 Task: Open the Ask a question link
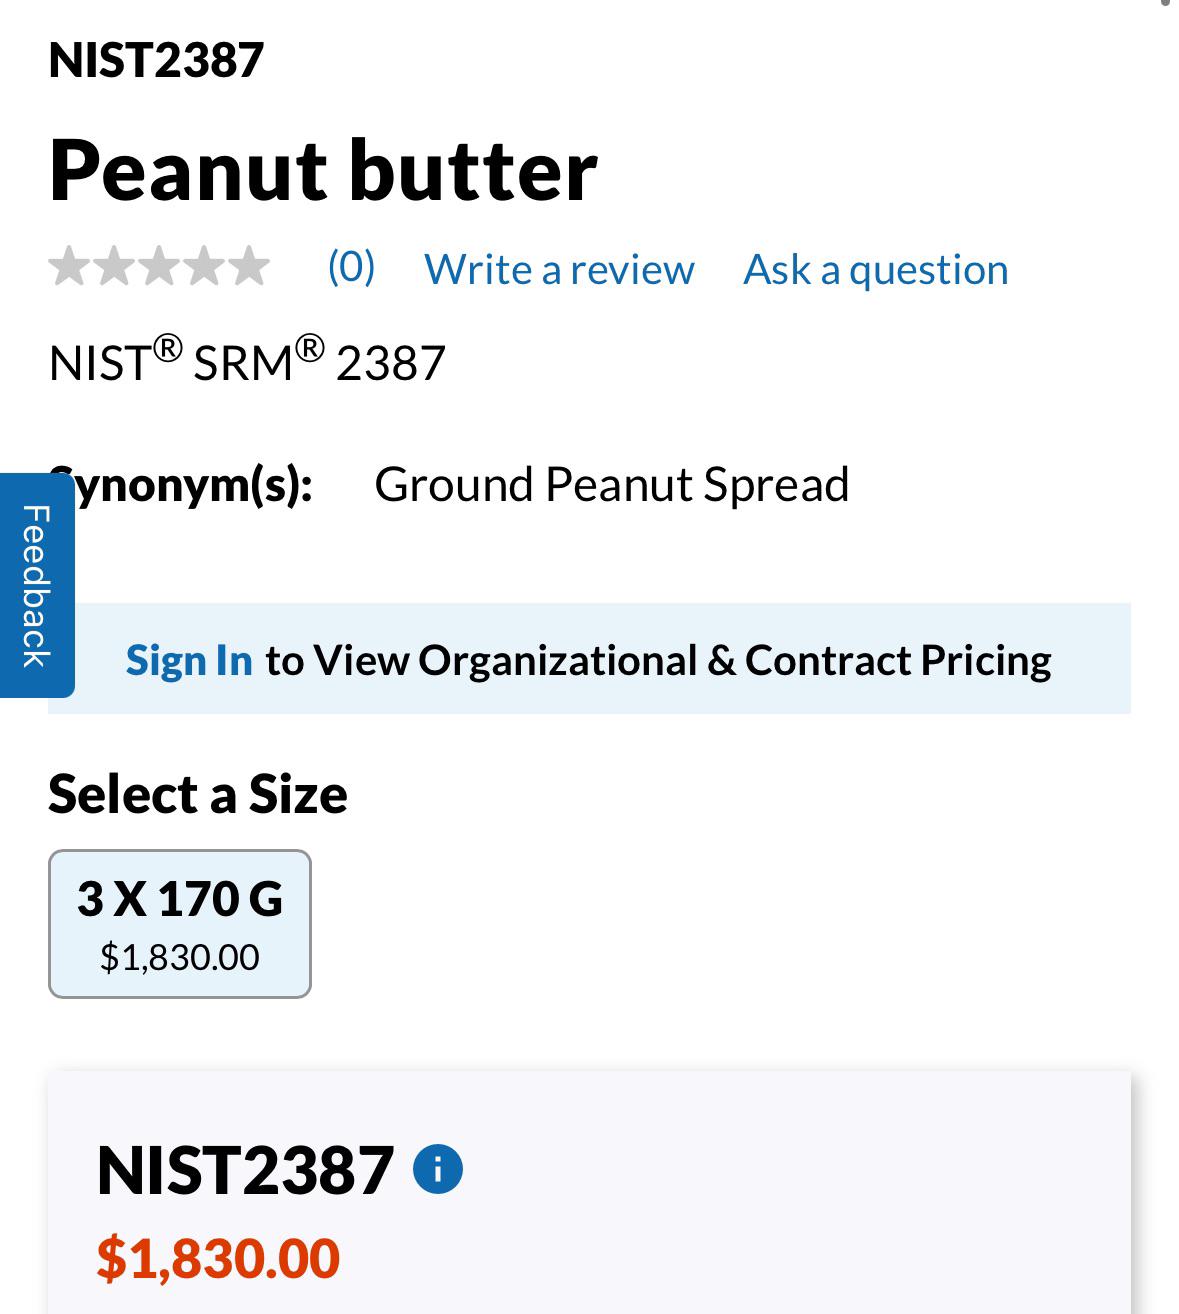pyautogui.click(x=876, y=269)
